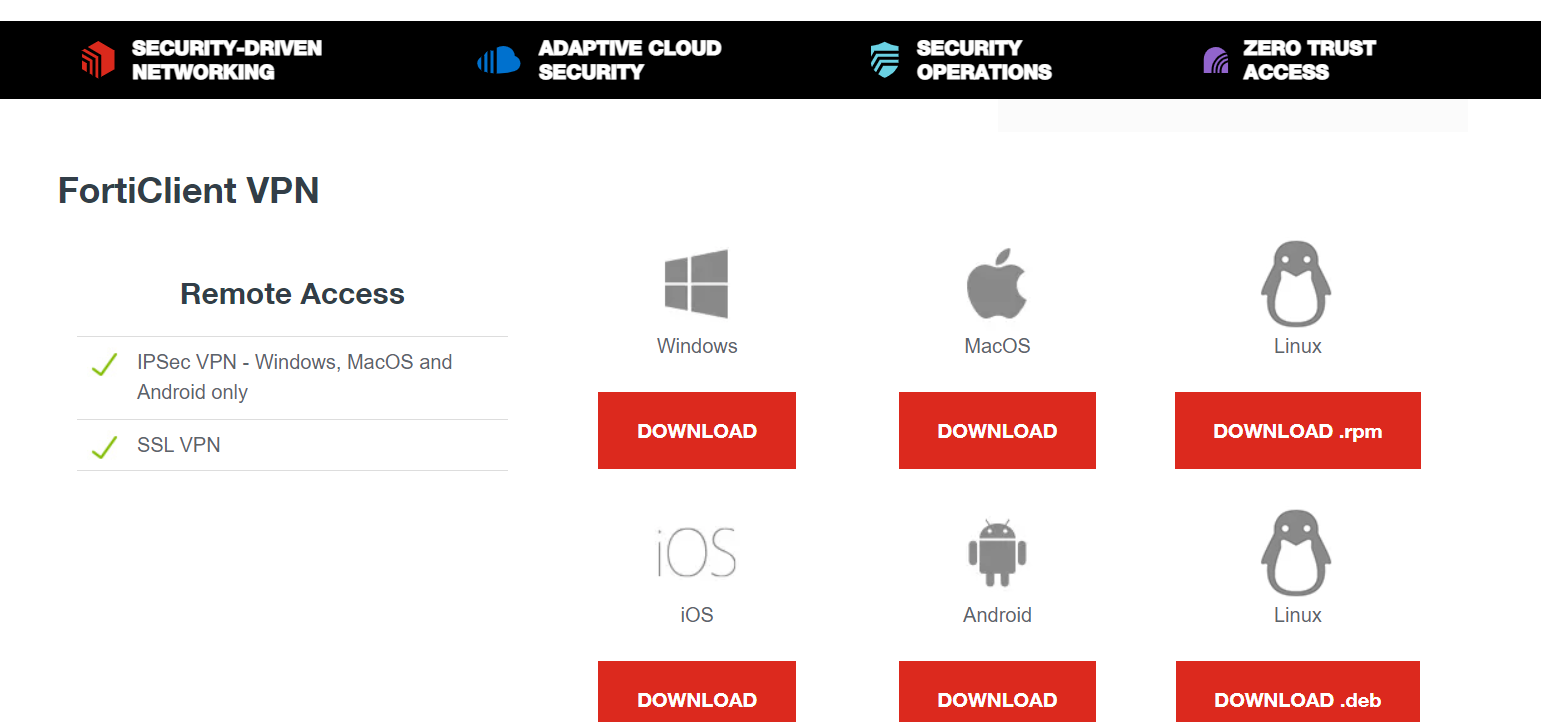Viewport: 1541px width, 722px height.
Task: Click the Android robot icon
Action: [997, 553]
